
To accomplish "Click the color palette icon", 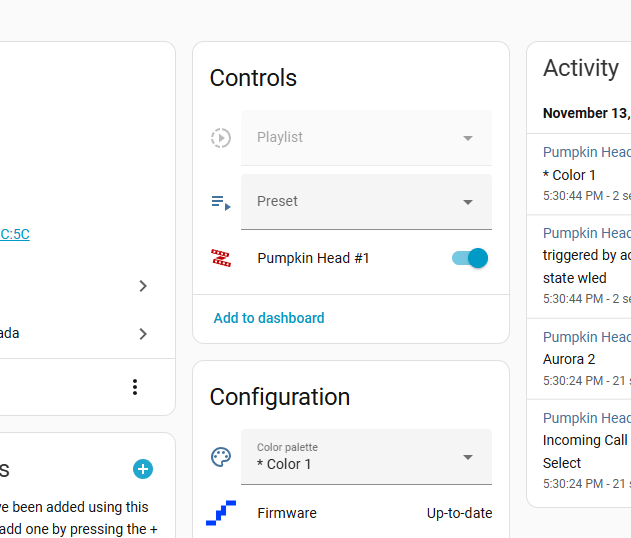I will pos(221,457).
